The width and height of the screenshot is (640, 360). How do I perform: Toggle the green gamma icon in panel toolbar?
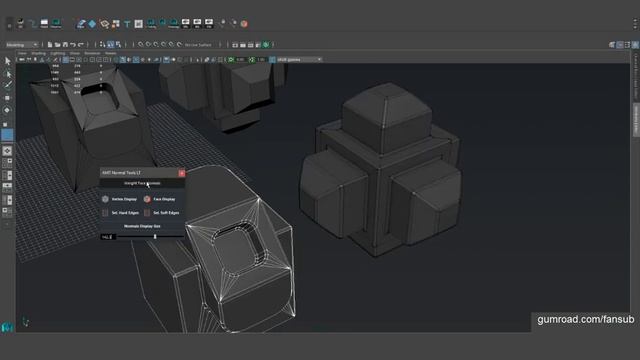coord(251,60)
